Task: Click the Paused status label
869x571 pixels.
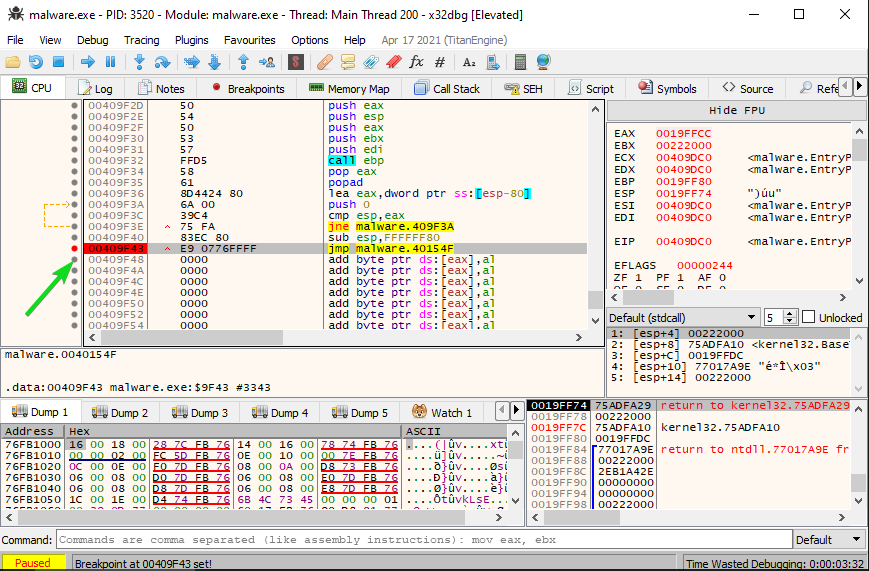Action: [x=33, y=563]
